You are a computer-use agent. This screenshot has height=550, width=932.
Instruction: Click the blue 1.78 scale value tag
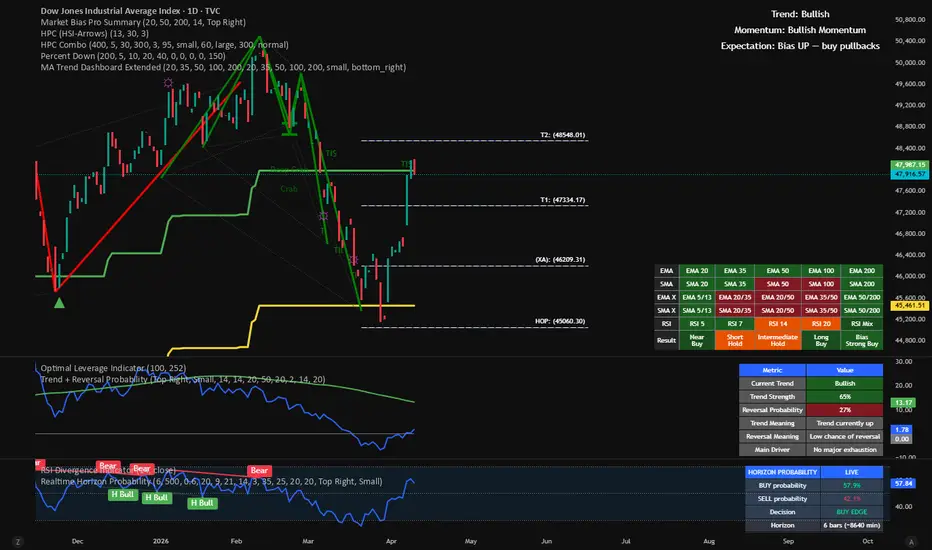(902, 429)
